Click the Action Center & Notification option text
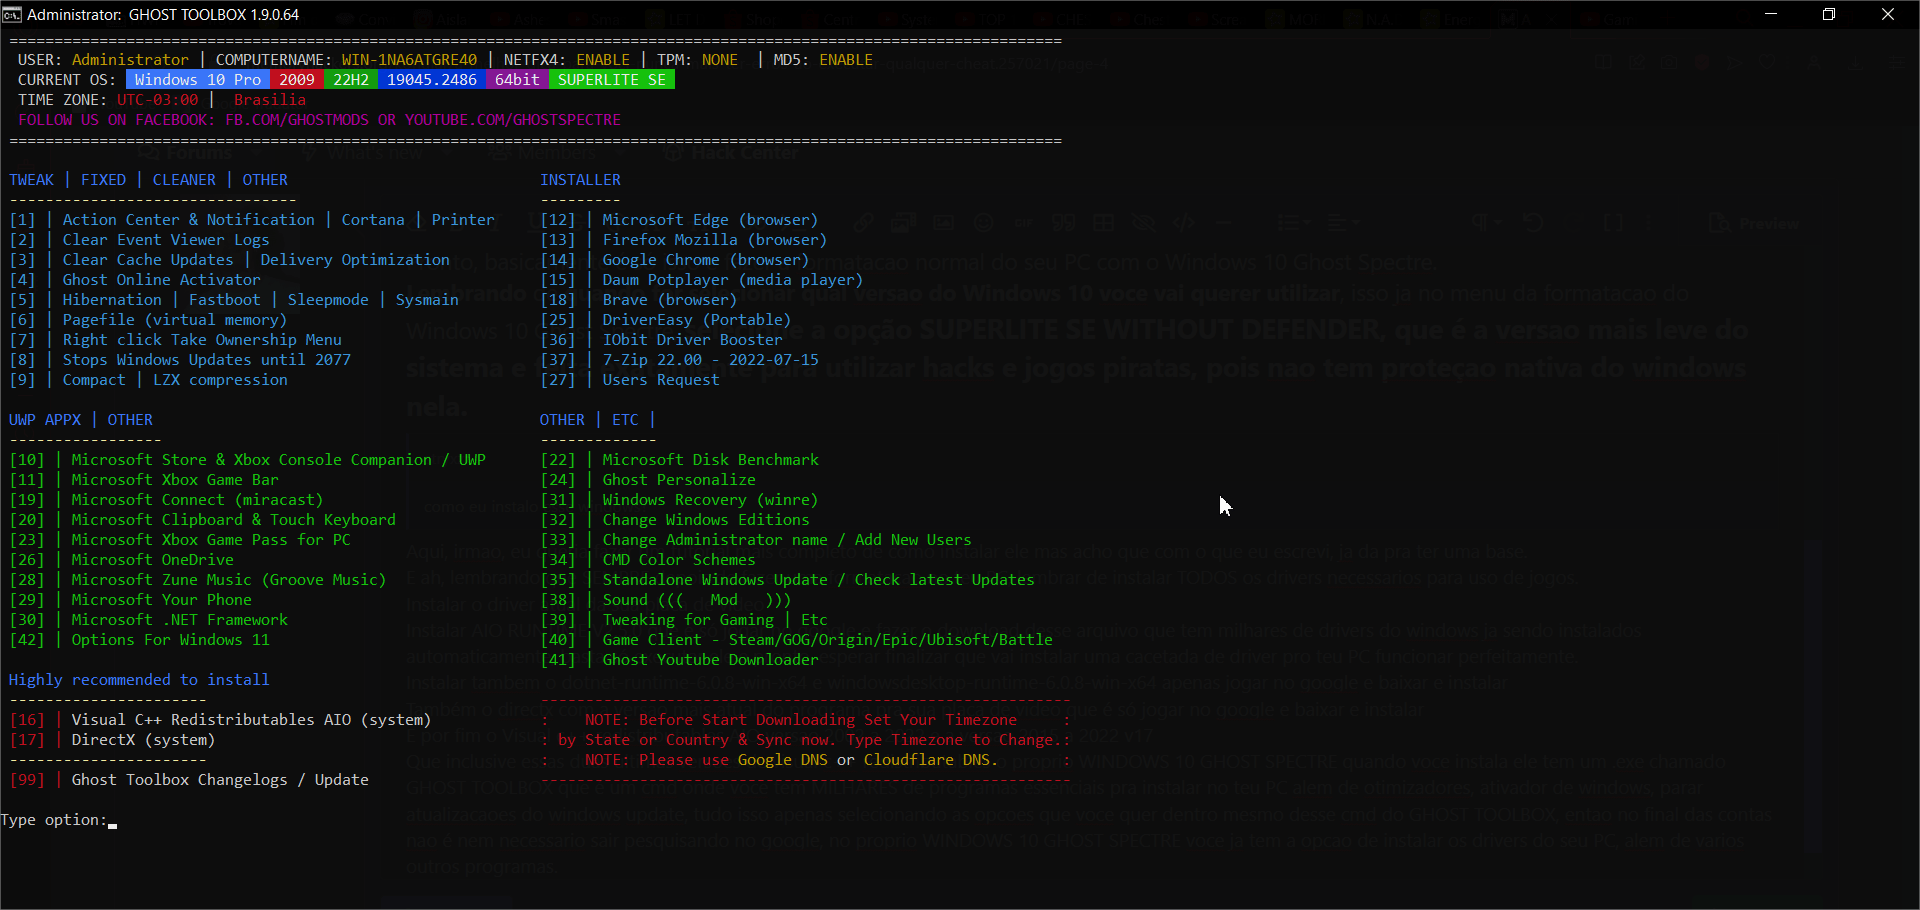The image size is (1920, 910). click(188, 220)
